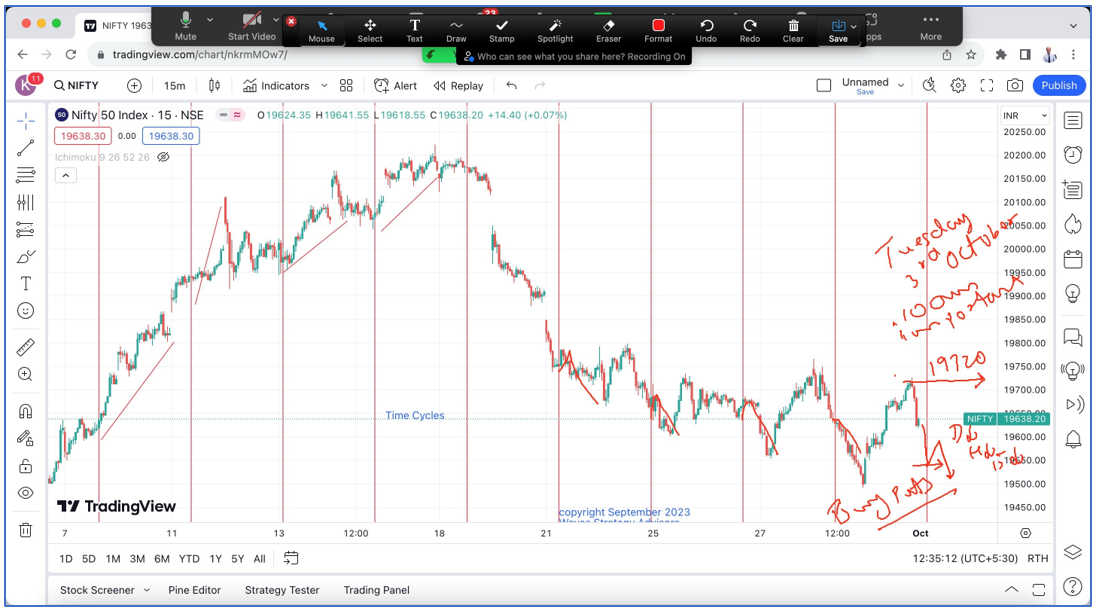
Task: Open candlestick chart type selector
Action: pyautogui.click(x=214, y=86)
